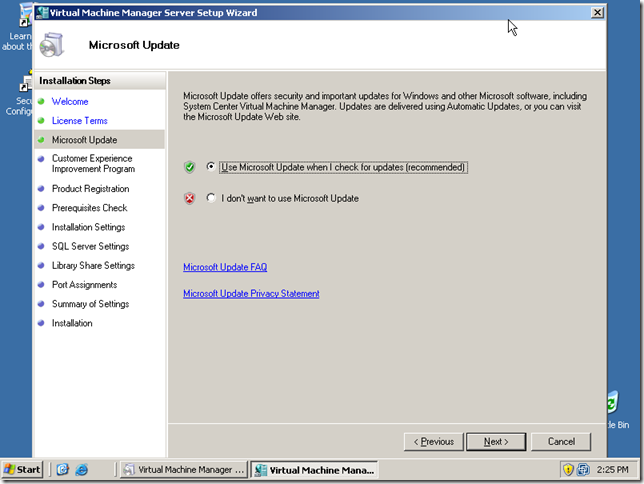
Task: Click Library Share Settings step
Action: (x=93, y=266)
